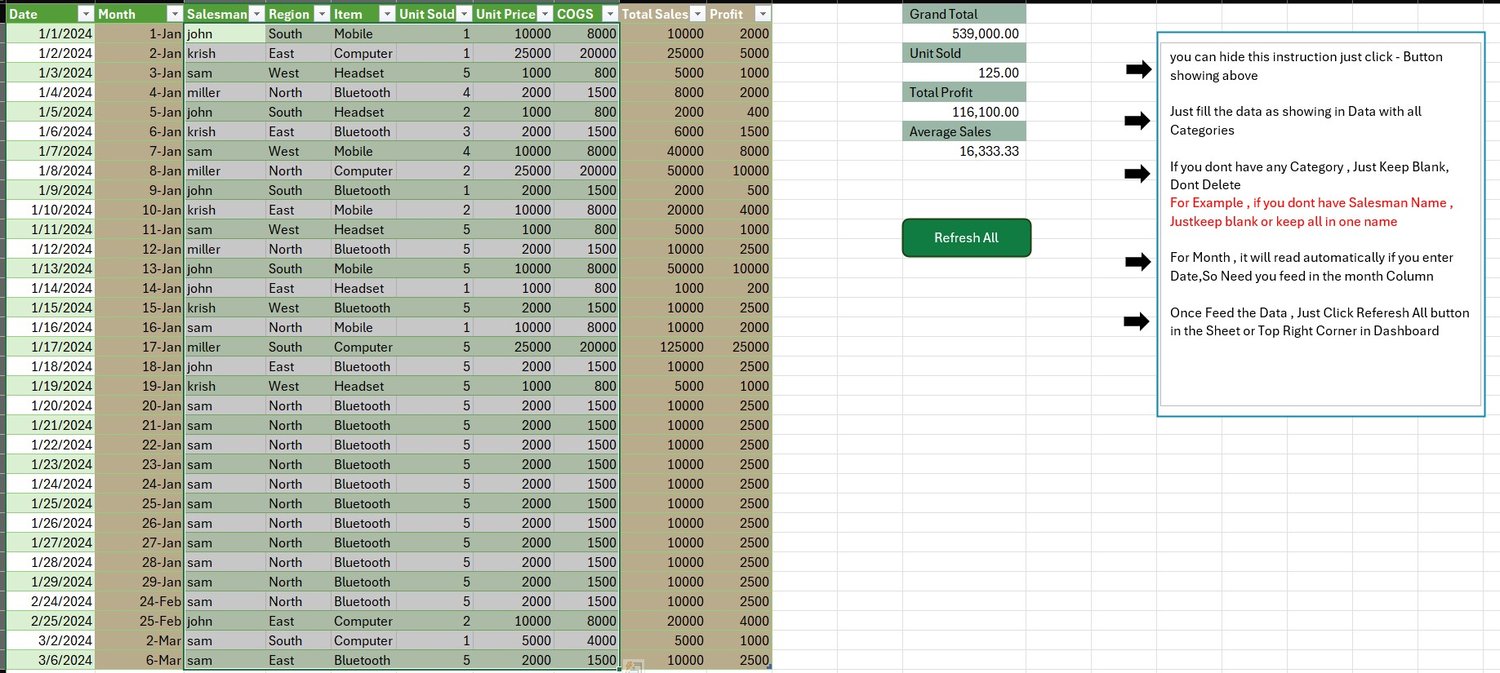Click region West in the 1/3/2024 row
Screen dimensions: 1500x673
coord(298,73)
